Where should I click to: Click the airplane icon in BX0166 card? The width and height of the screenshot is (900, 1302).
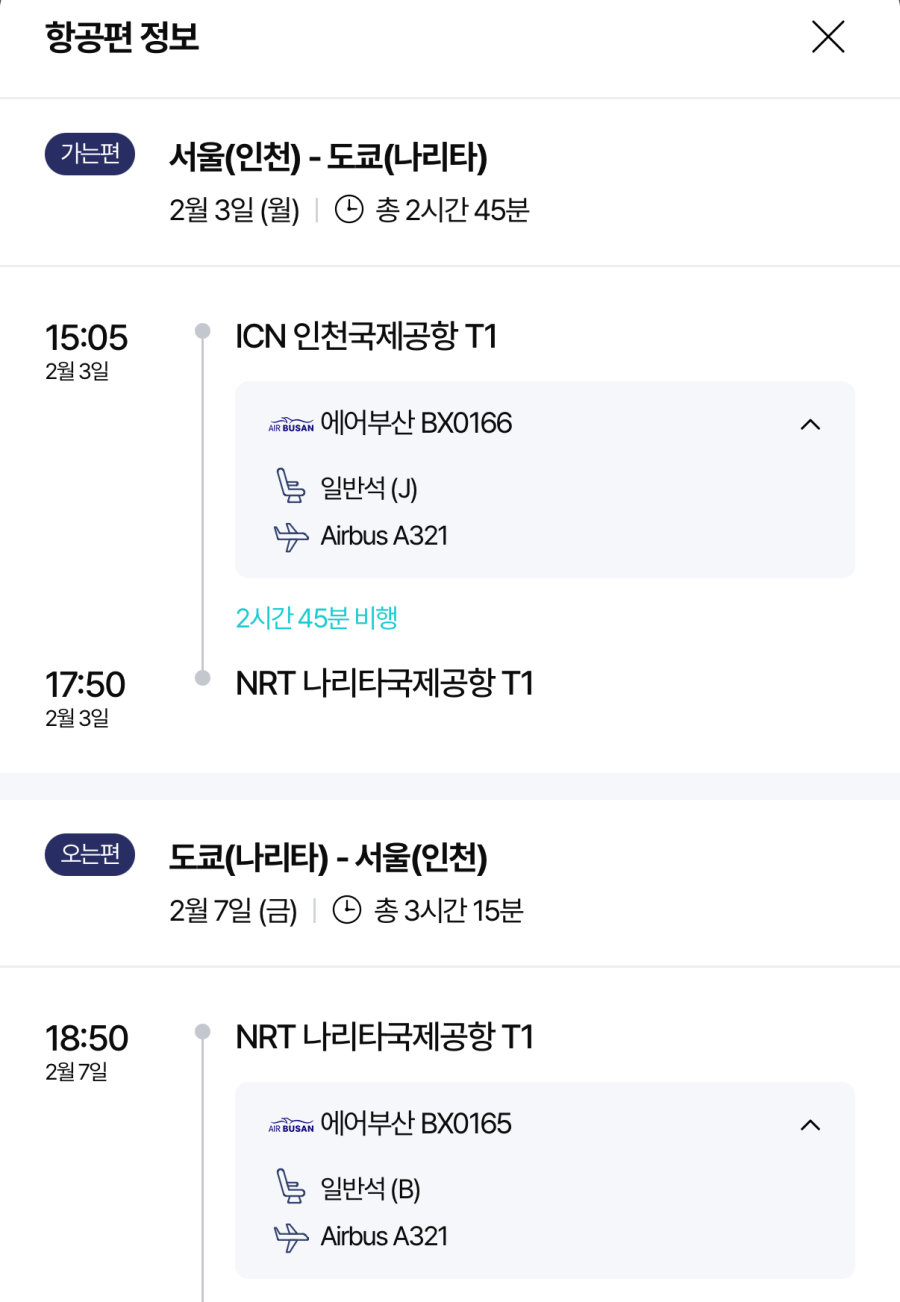[291, 537]
